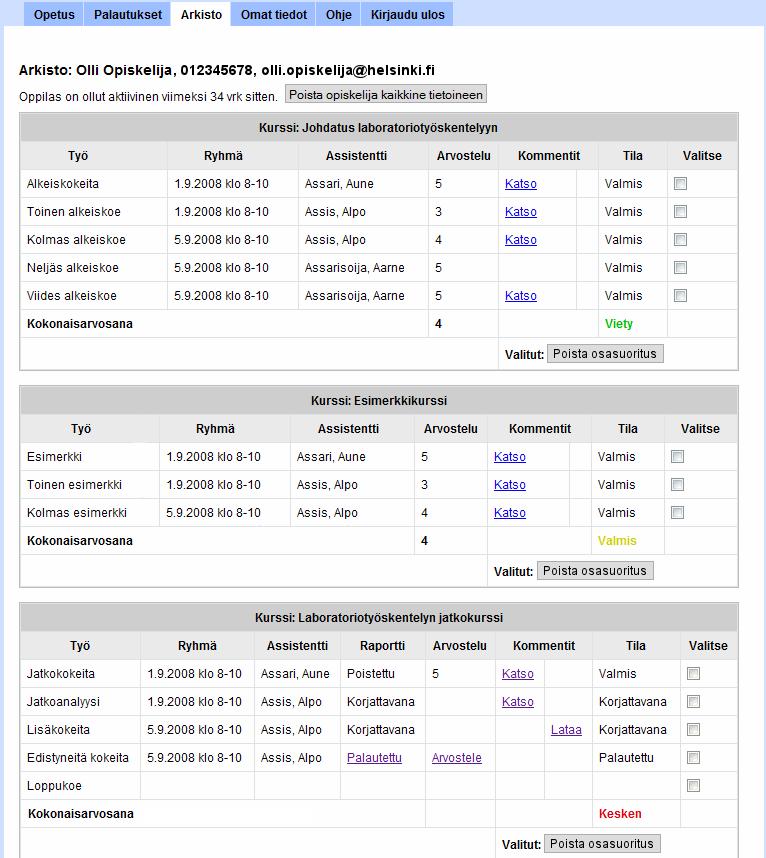
Task: Click the Kurssi: Laboratoriotyöskentelyn jatkokurssi header
Action: click(x=379, y=617)
